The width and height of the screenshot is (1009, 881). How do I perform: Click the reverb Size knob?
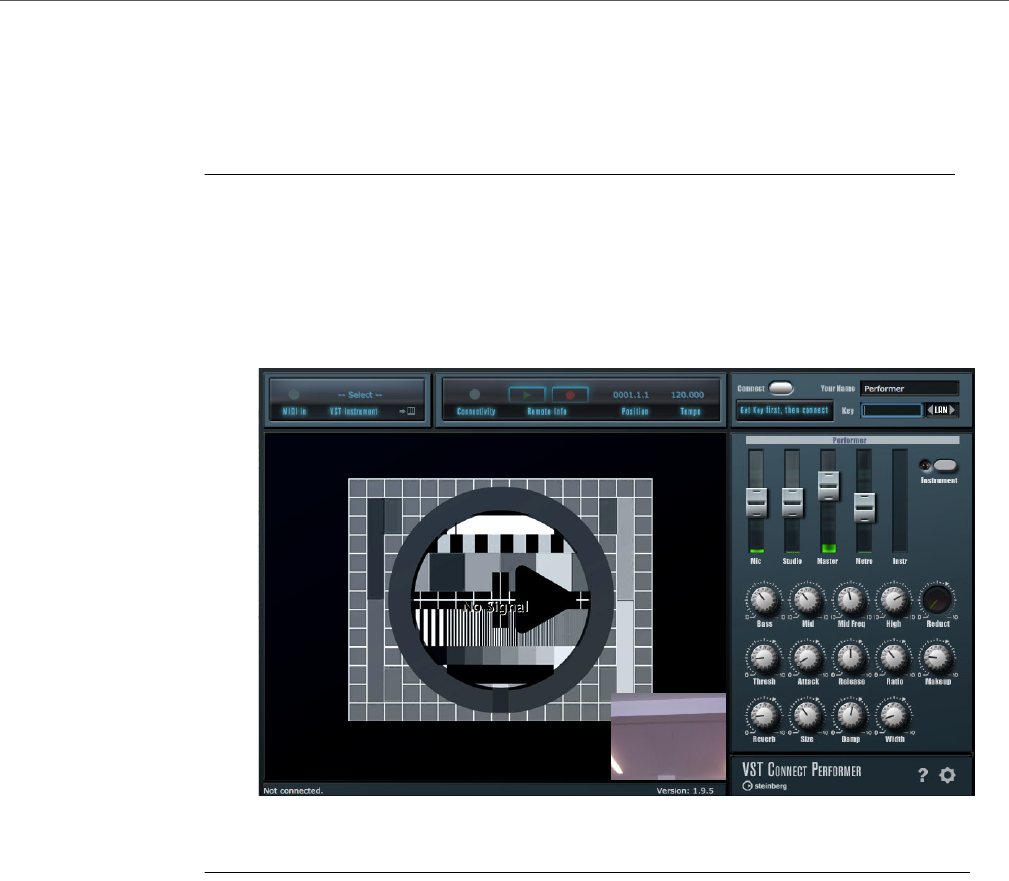tap(807, 715)
